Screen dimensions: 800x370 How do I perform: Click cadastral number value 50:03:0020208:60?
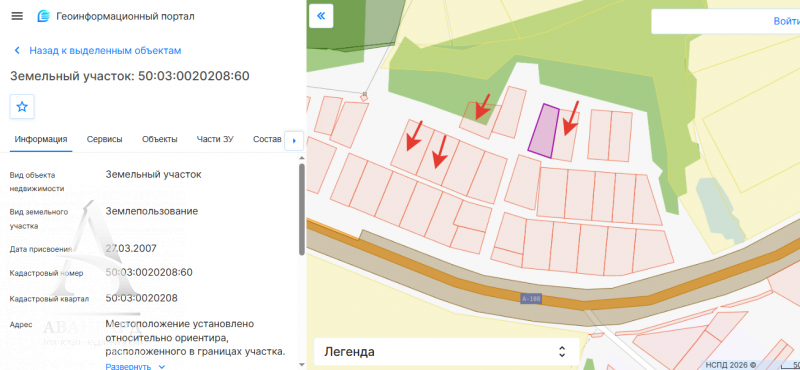(x=149, y=272)
